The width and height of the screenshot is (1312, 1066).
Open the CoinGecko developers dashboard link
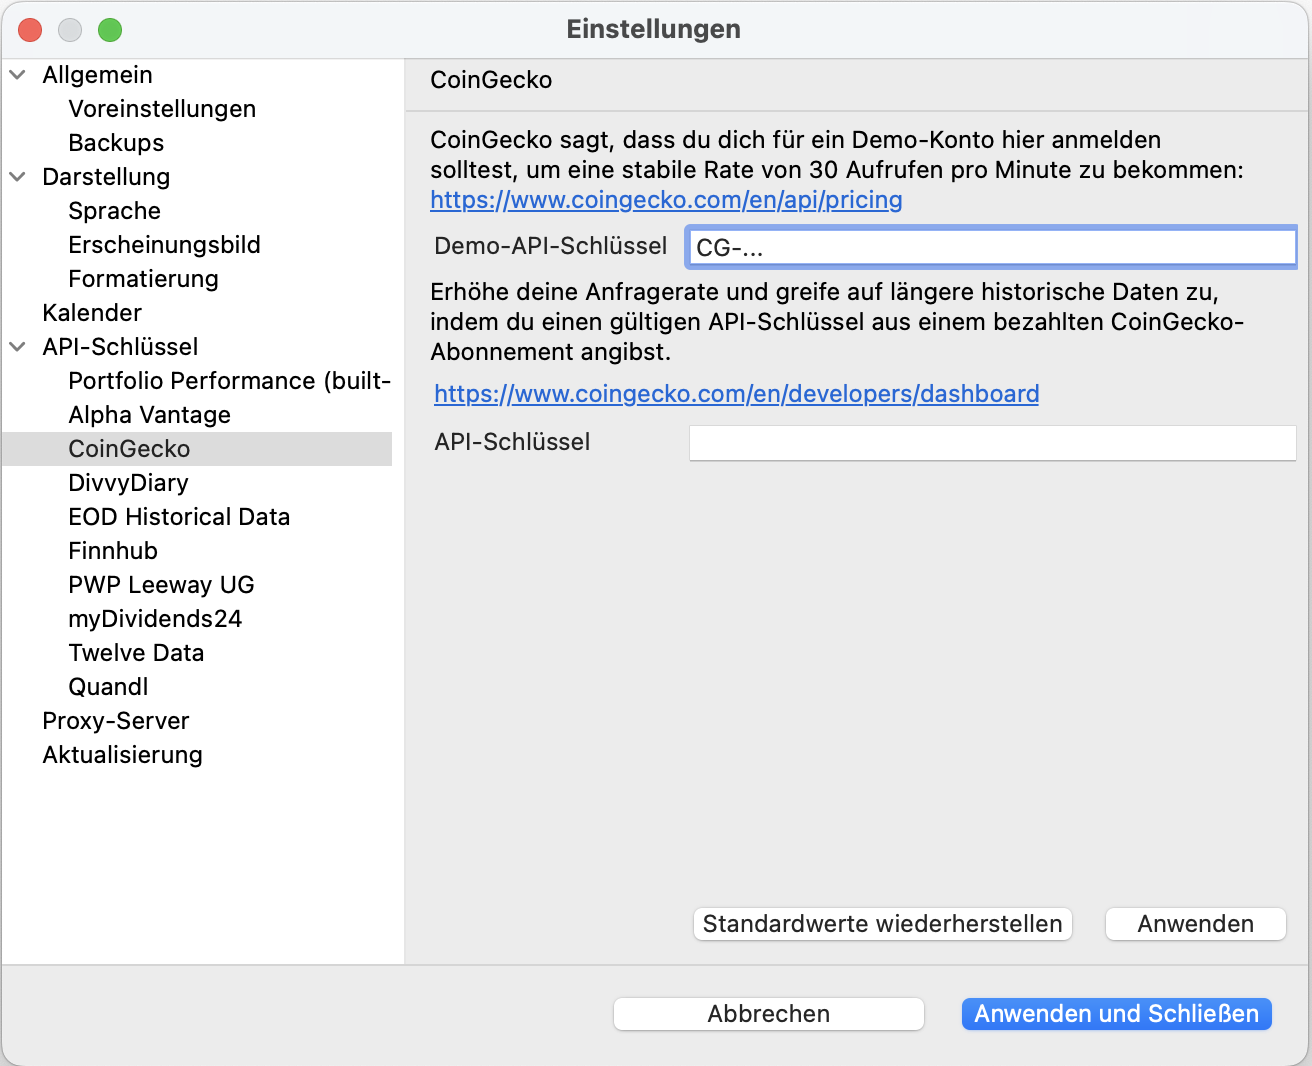coord(737,394)
